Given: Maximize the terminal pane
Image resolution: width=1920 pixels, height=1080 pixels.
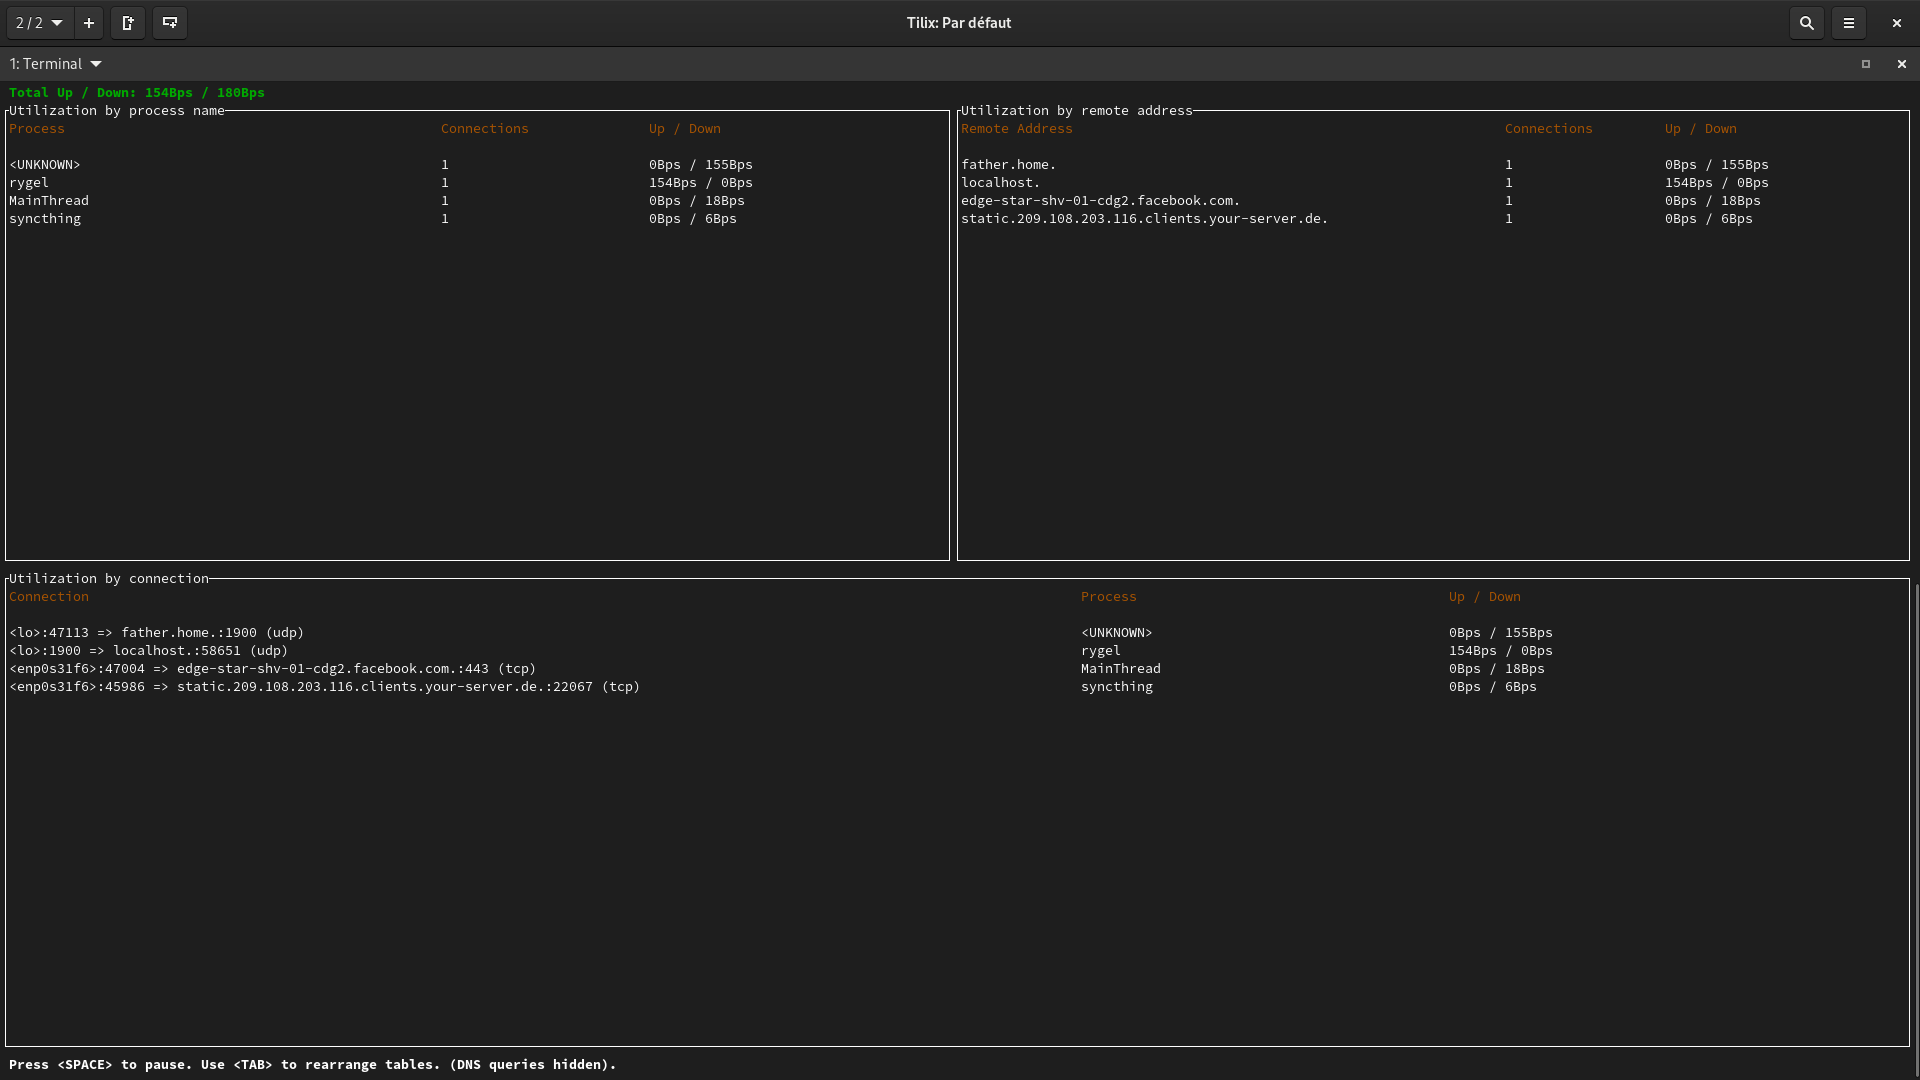Looking at the screenshot, I should 1865,64.
